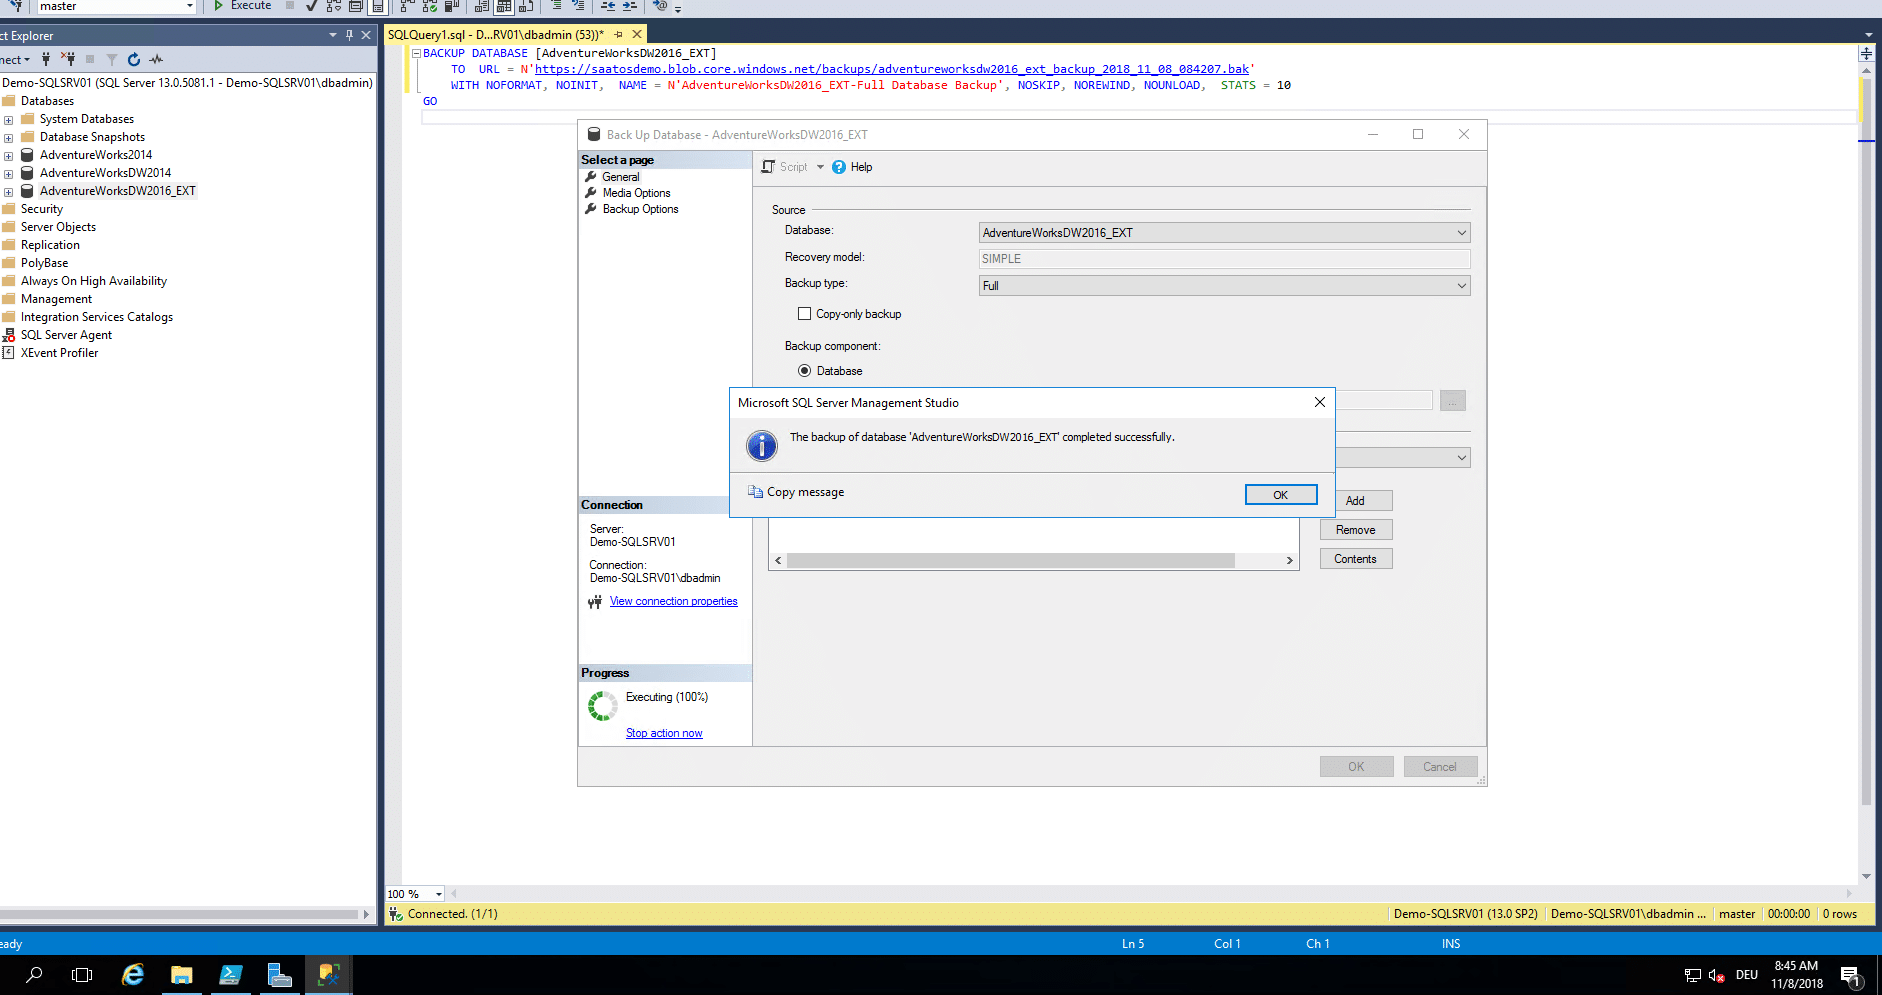The image size is (1882, 995).
Task: Open the Database dropdown in Source section
Action: point(1223,233)
